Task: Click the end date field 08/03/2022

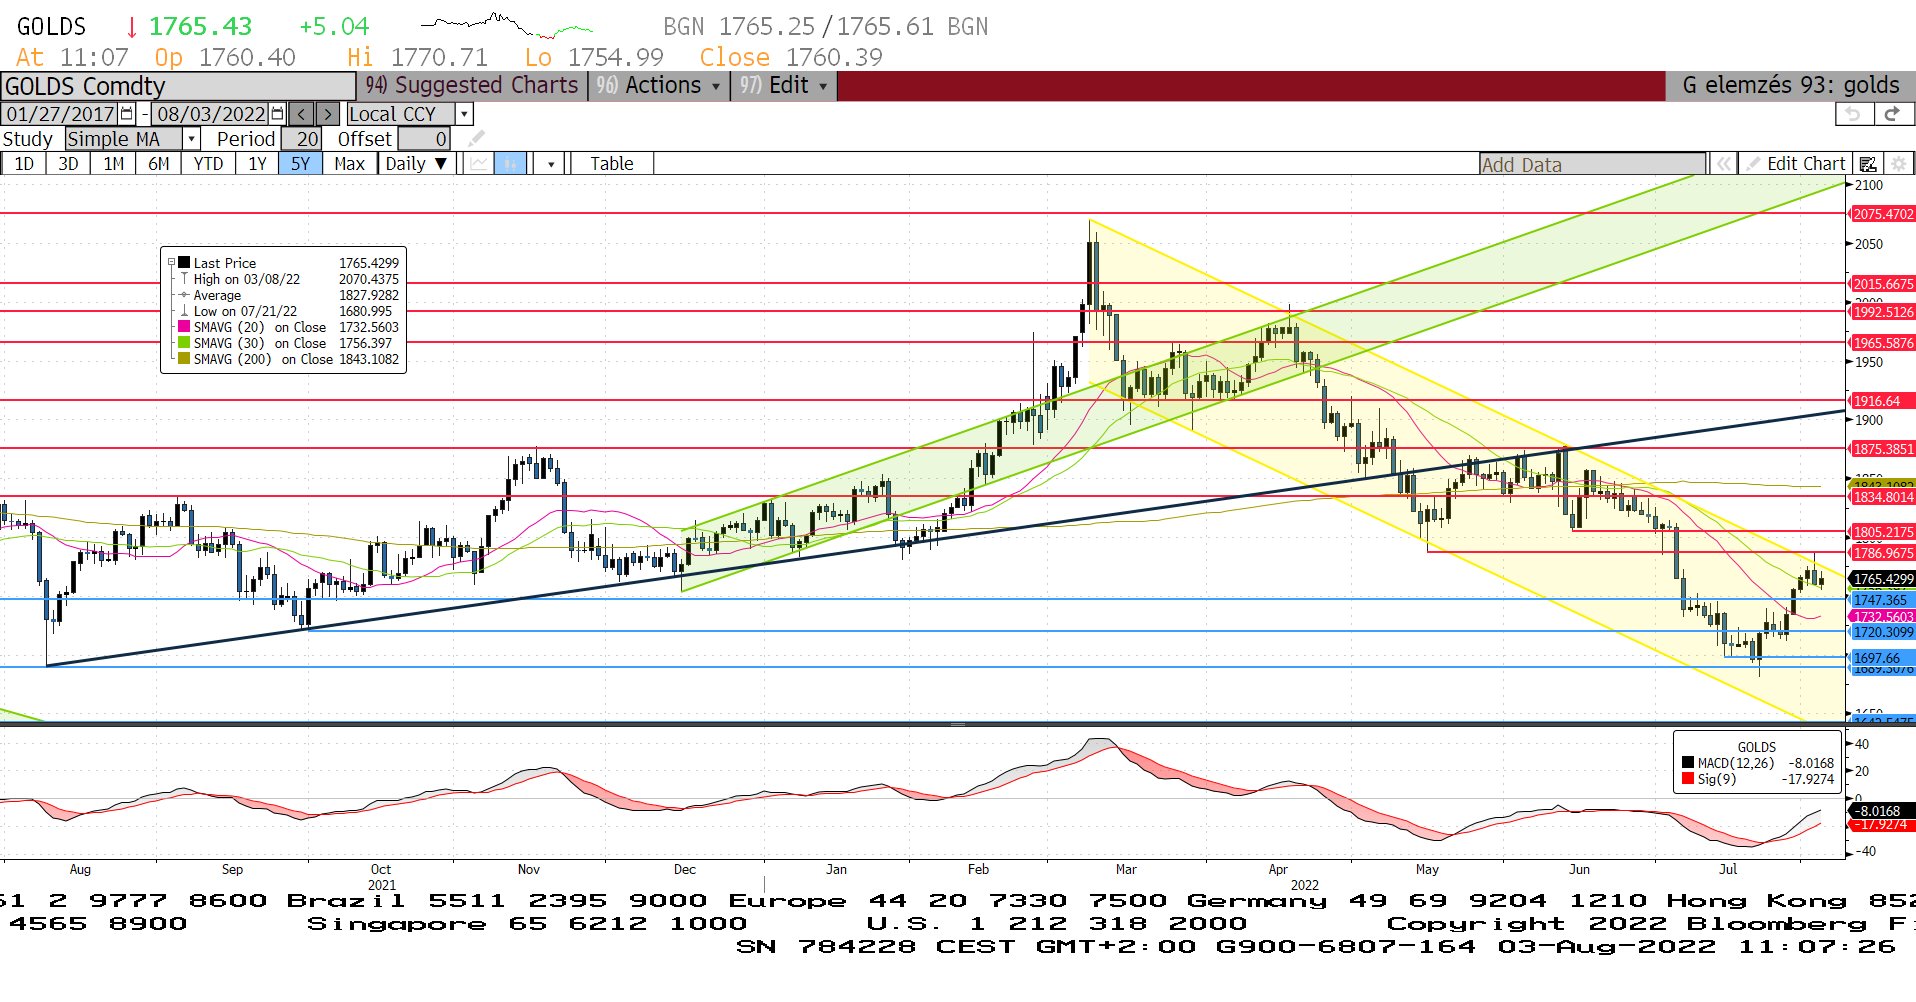Action: point(211,114)
